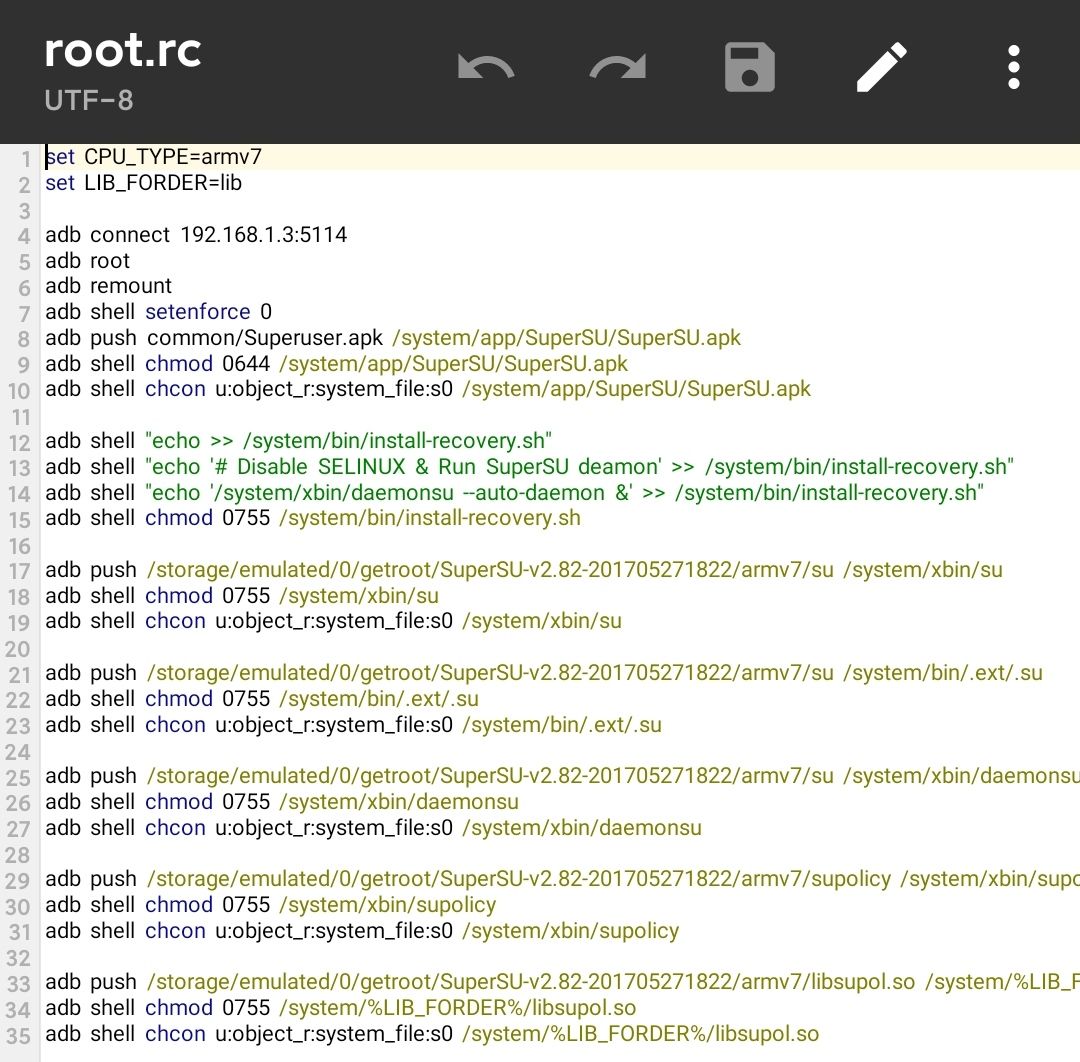Click the 'adb push common/Superuser.apk' line
This screenshot has height=1062, width=1080.
pos(393,338)
